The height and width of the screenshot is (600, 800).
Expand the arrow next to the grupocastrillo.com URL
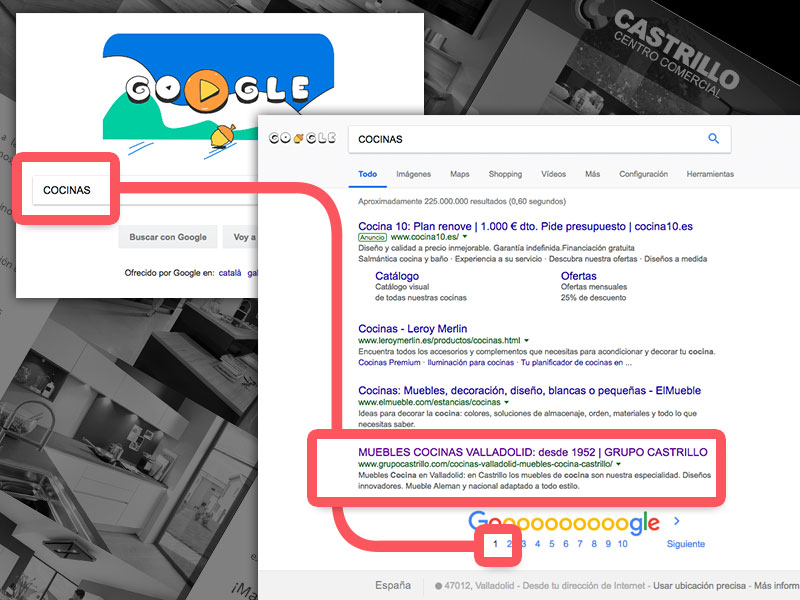618,464
